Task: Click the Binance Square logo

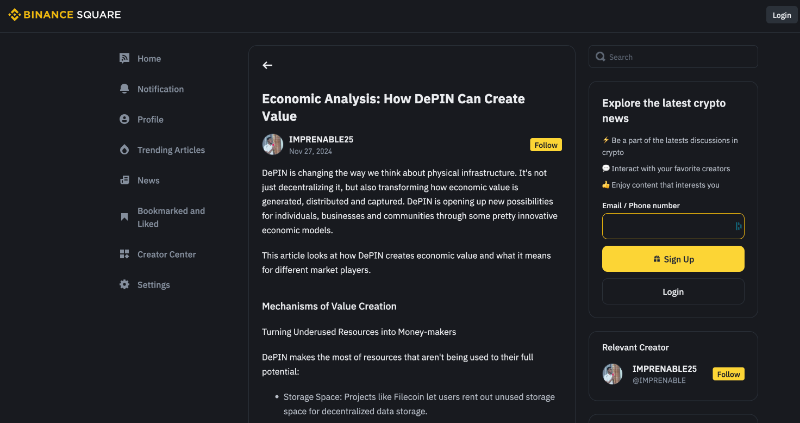Action: click(65, 15)
